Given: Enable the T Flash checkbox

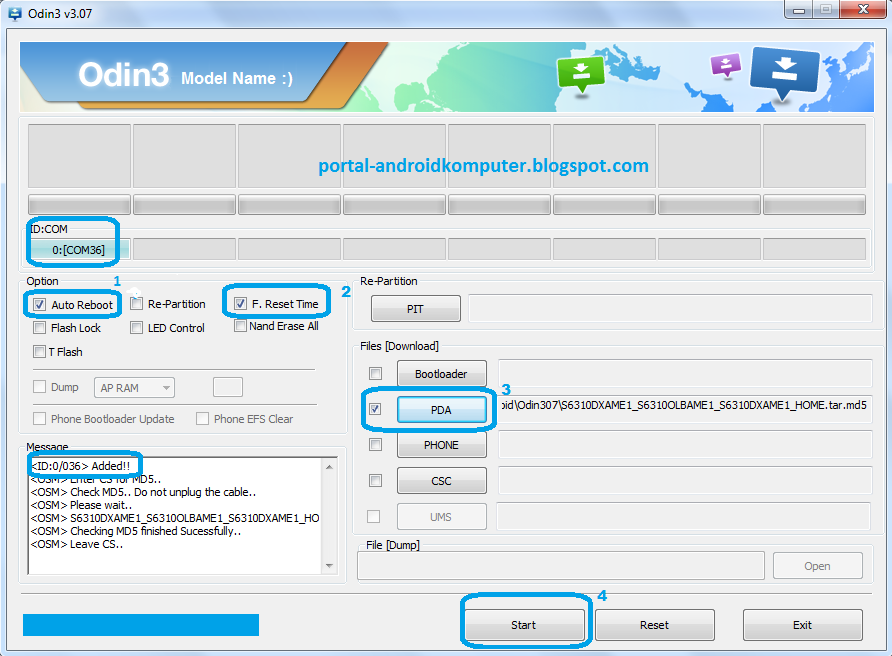Looking at the screenshot, I should [39, 352].
